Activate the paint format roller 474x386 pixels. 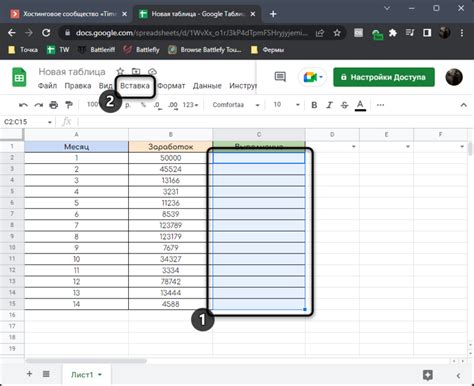point(69,105)
